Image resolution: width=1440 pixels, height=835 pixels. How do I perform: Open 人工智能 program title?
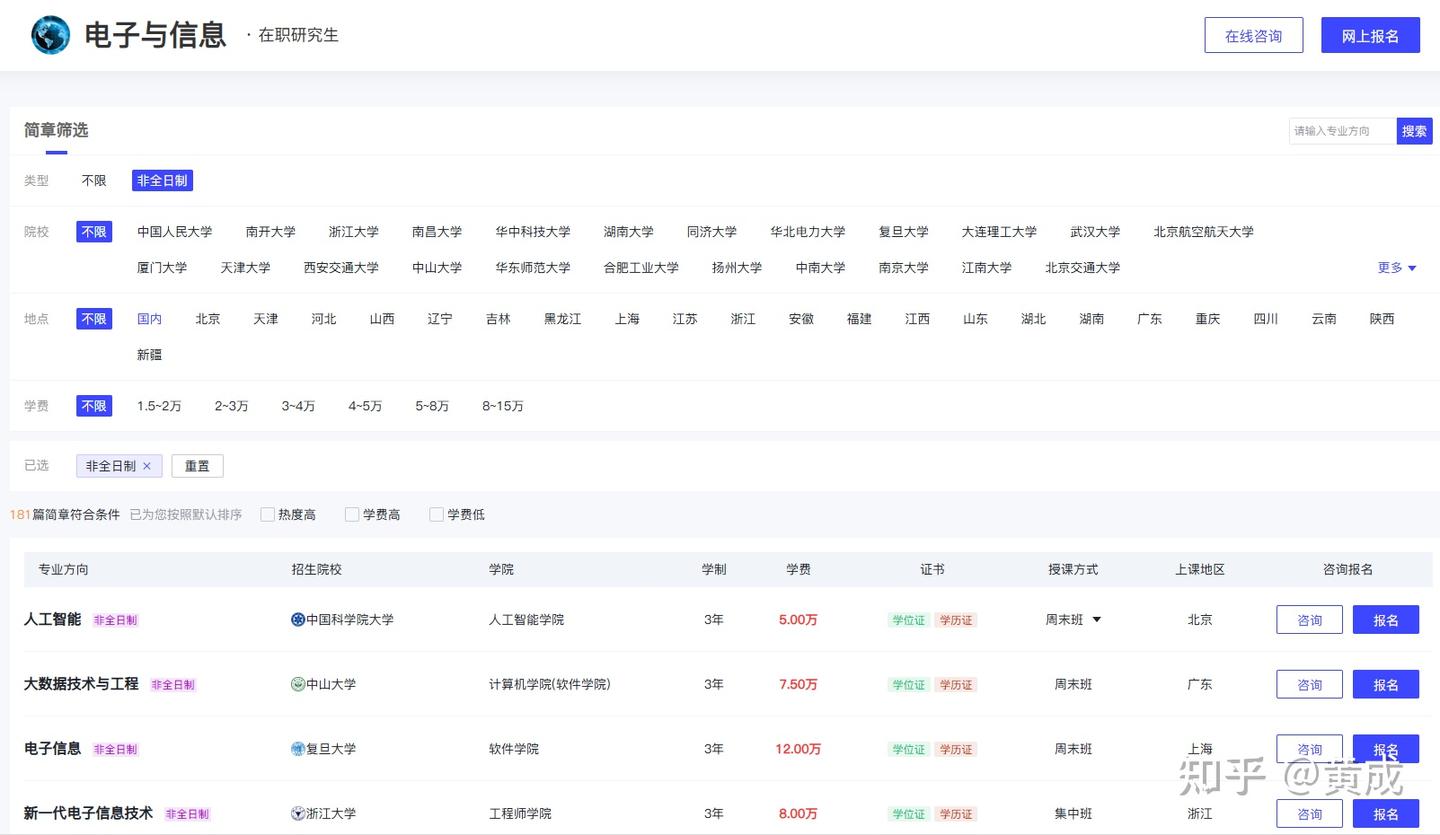(52, 620)
